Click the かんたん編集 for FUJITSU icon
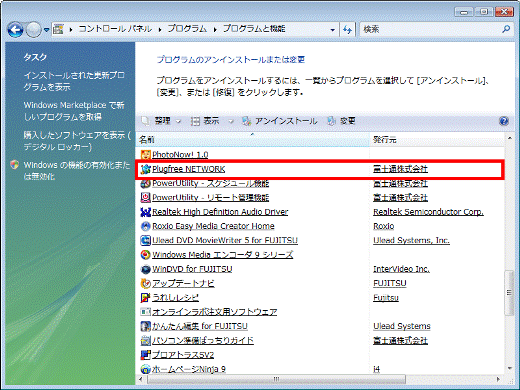The width and height of the screenshot is (520, 390). coord(145,326)
